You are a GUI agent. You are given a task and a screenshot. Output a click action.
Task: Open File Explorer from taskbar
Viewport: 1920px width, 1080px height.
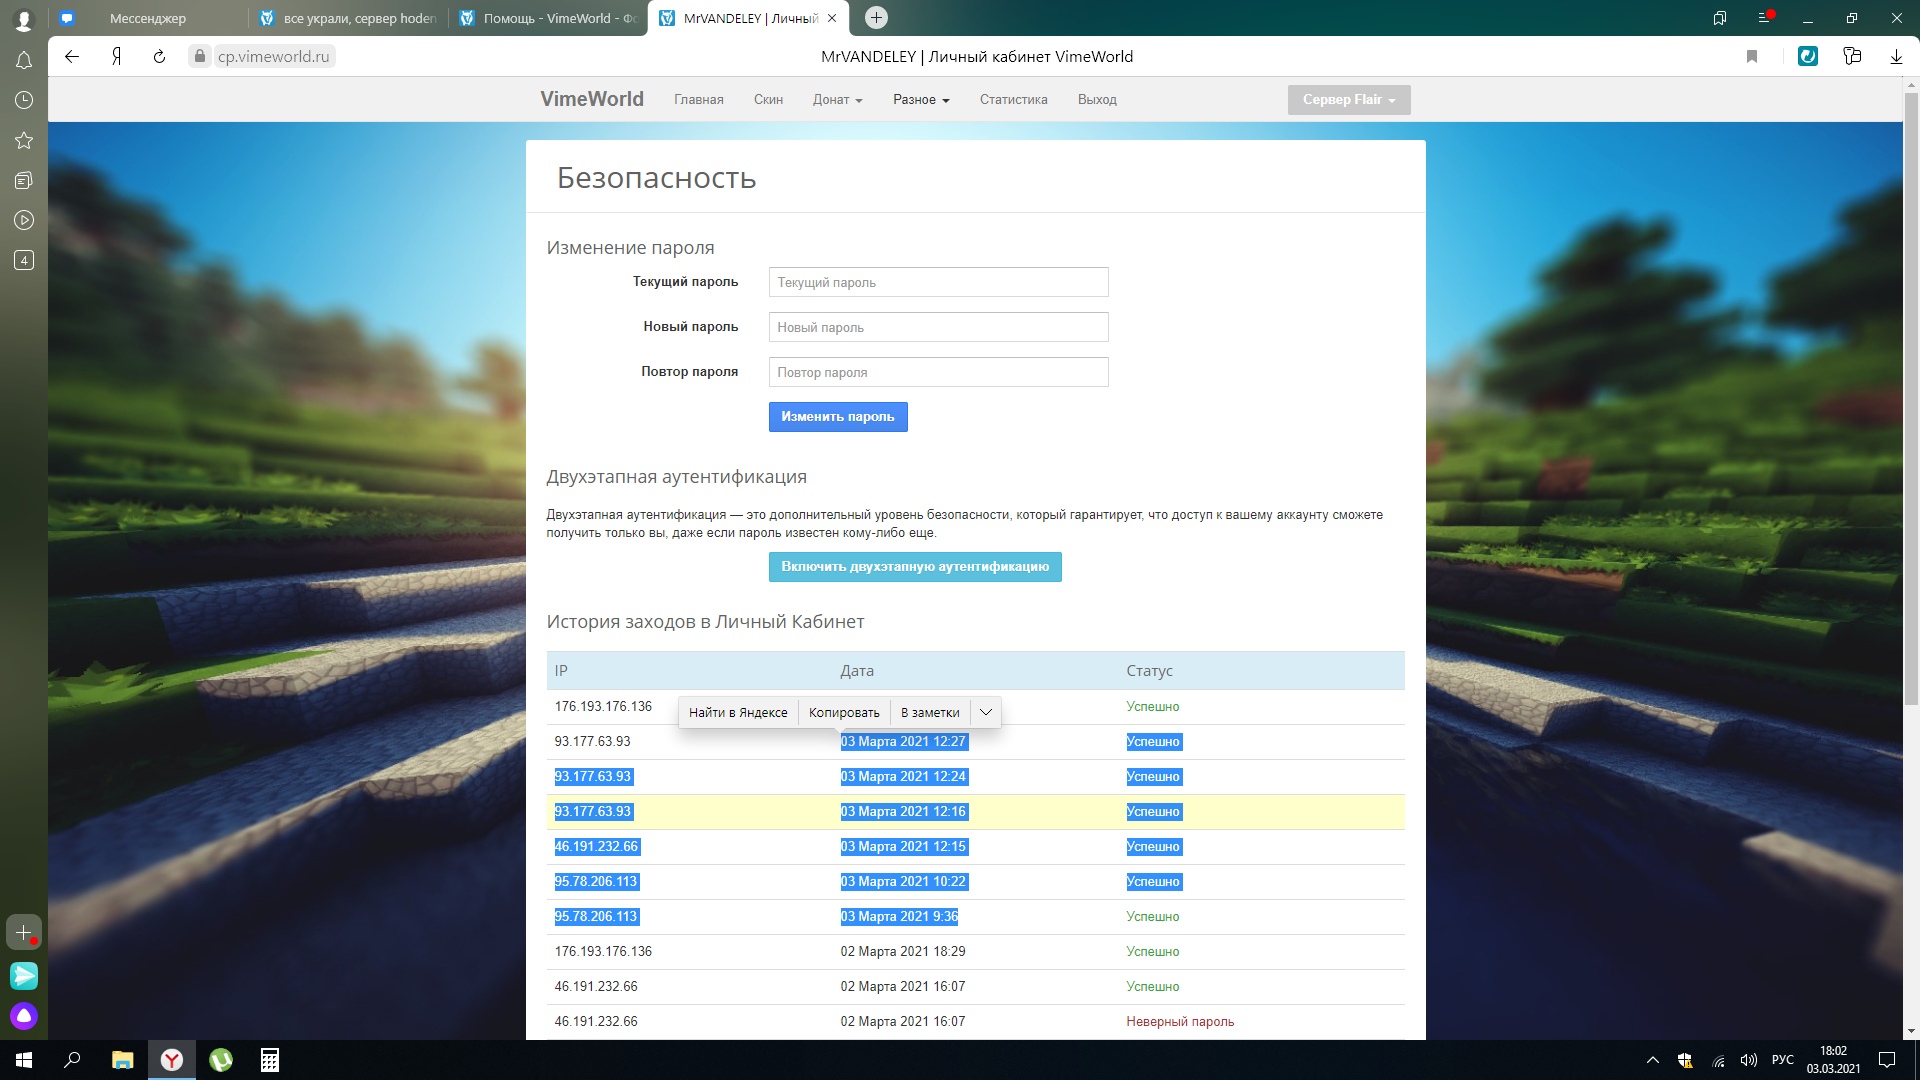pos(122,1060)
